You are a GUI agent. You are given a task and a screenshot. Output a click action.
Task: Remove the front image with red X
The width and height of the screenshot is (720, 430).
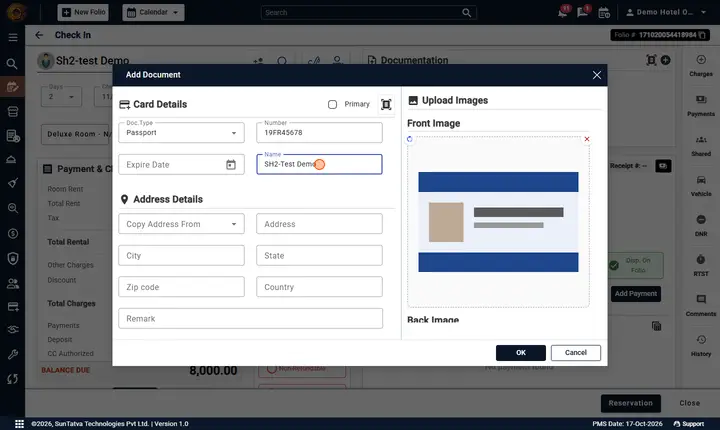(586, 139)
